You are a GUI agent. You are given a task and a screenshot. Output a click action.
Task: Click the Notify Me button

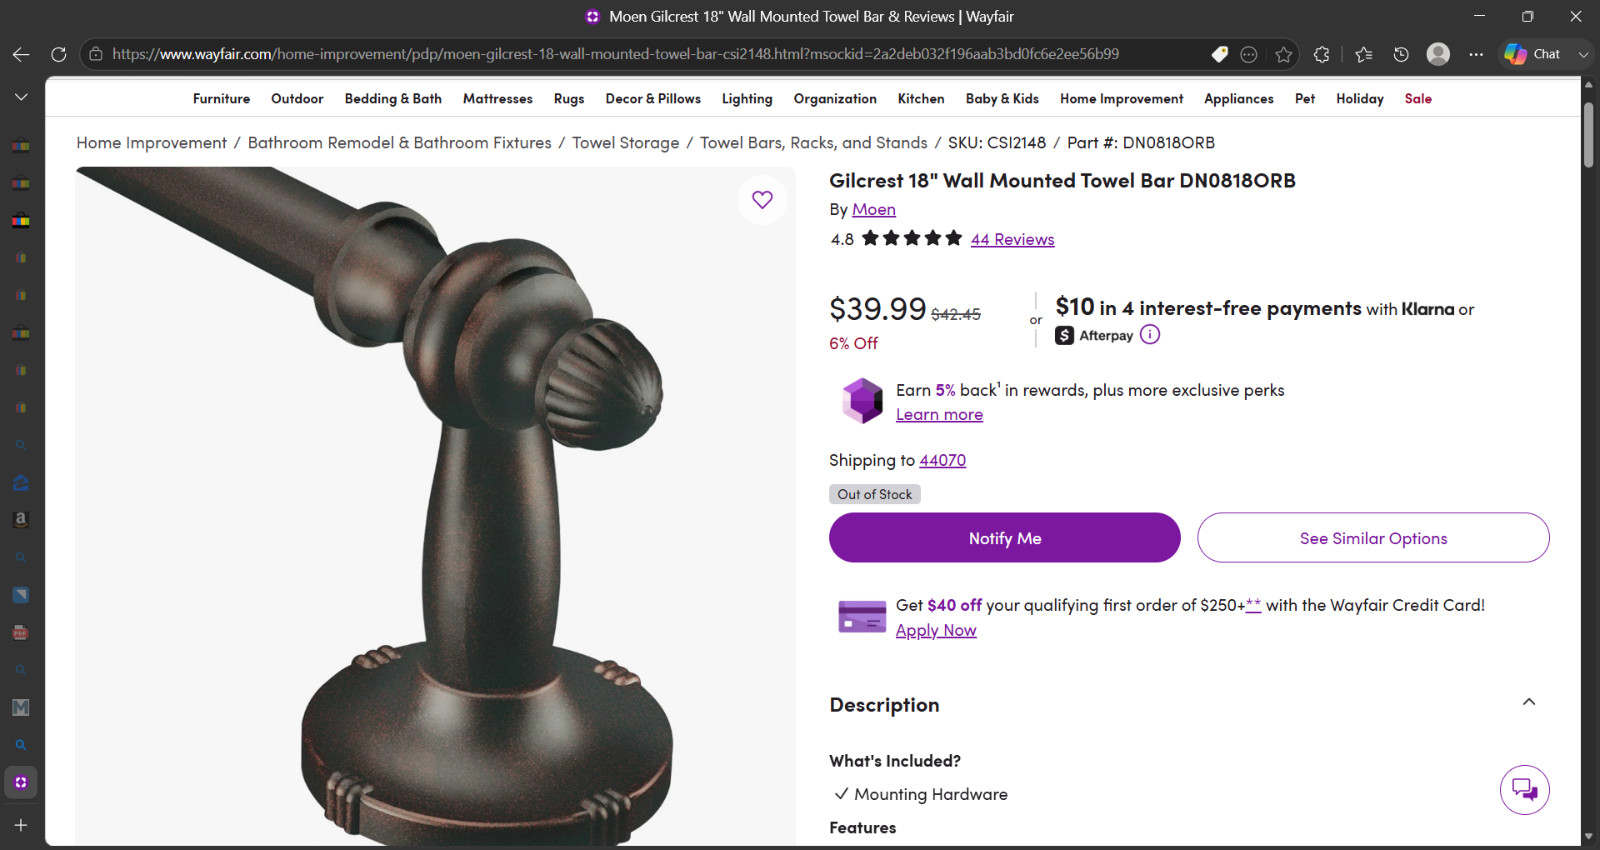coord(1005,538)
